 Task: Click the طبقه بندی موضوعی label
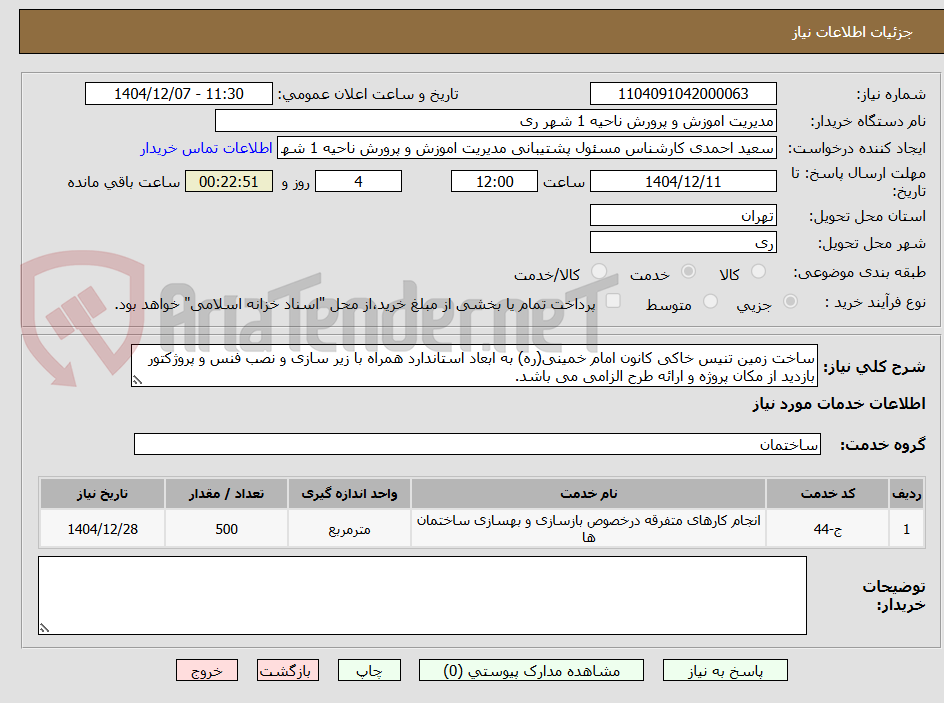pos(860,273)
